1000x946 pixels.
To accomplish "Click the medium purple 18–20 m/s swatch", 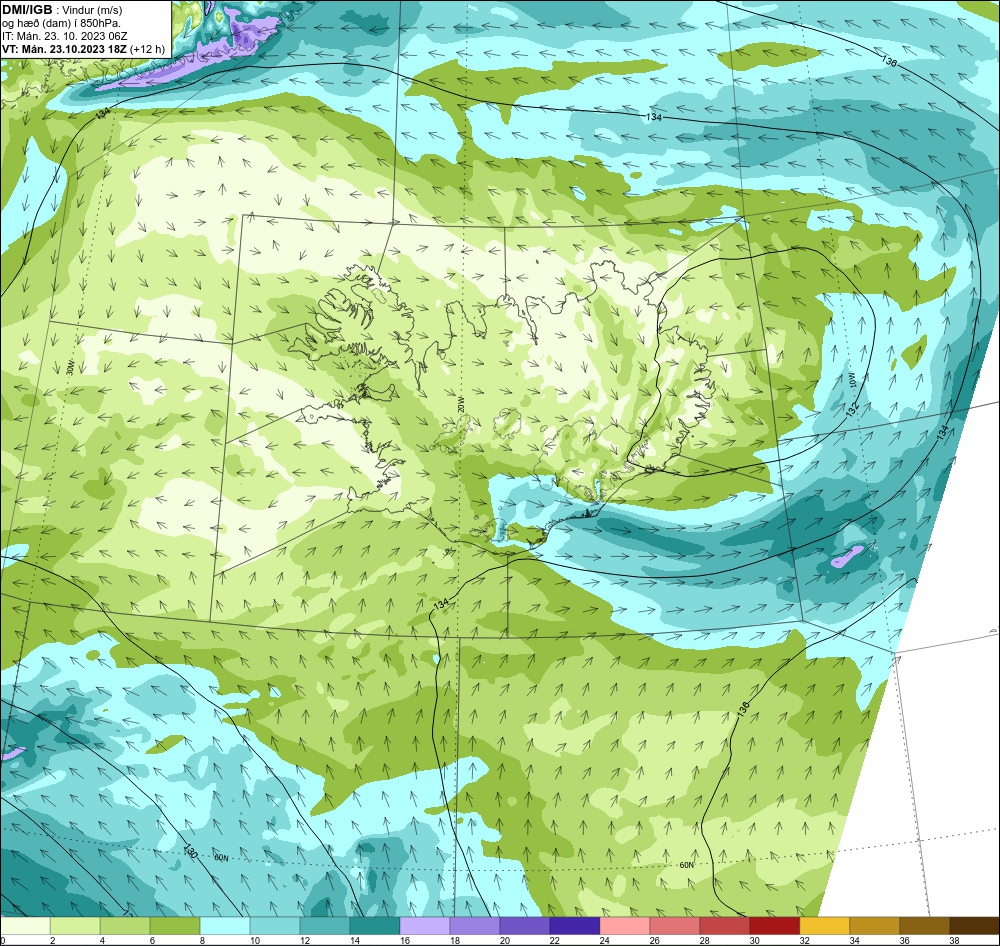I will tap(474, 926).
